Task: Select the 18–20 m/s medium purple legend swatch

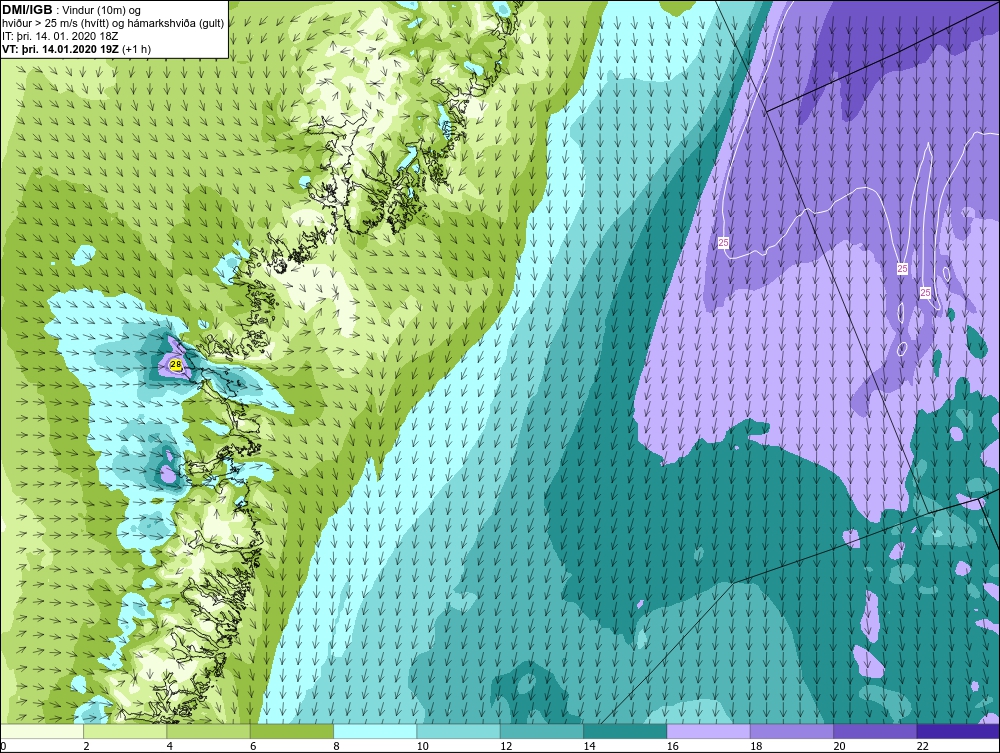Action: pyautogui.click(x=791, y=731)
